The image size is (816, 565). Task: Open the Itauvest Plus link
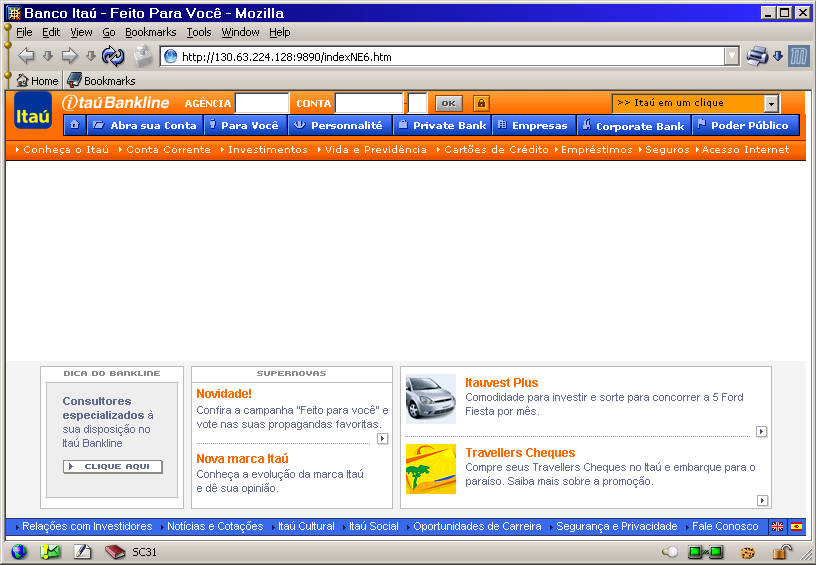tap(501, 383)
